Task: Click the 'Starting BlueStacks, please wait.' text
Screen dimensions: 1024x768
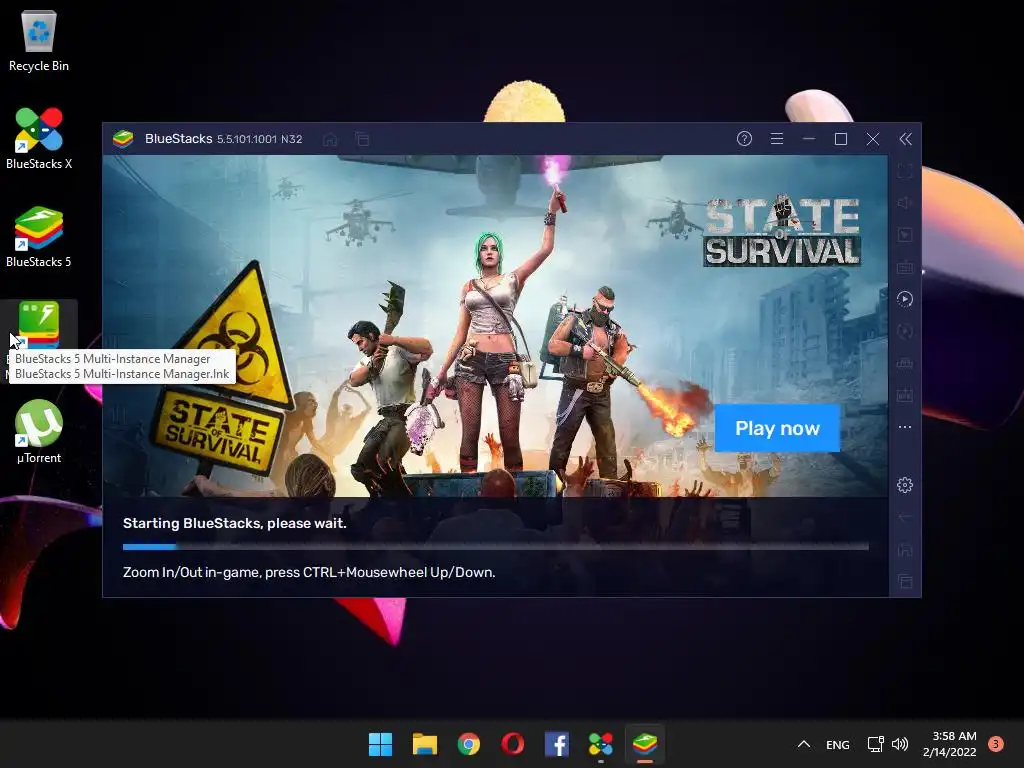Action: (x=234, y=523)
